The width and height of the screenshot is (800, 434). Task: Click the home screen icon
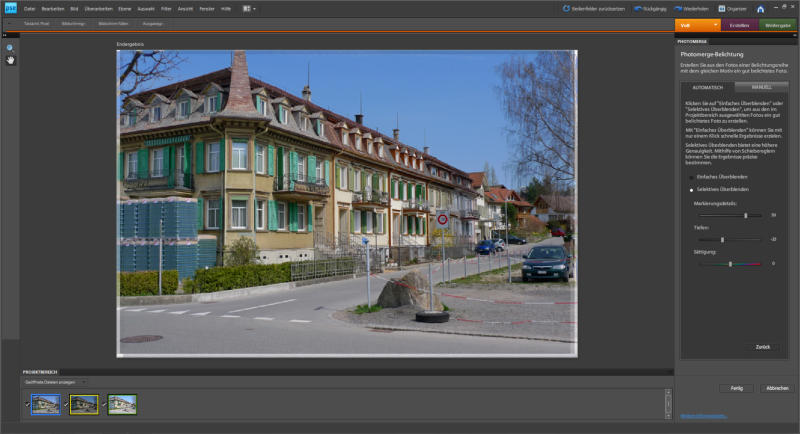pos(761,9)
